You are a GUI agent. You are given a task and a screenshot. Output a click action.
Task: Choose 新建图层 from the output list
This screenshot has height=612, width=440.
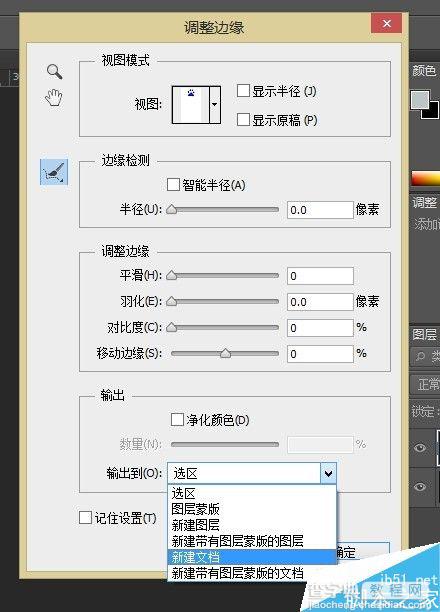(252, 525)
